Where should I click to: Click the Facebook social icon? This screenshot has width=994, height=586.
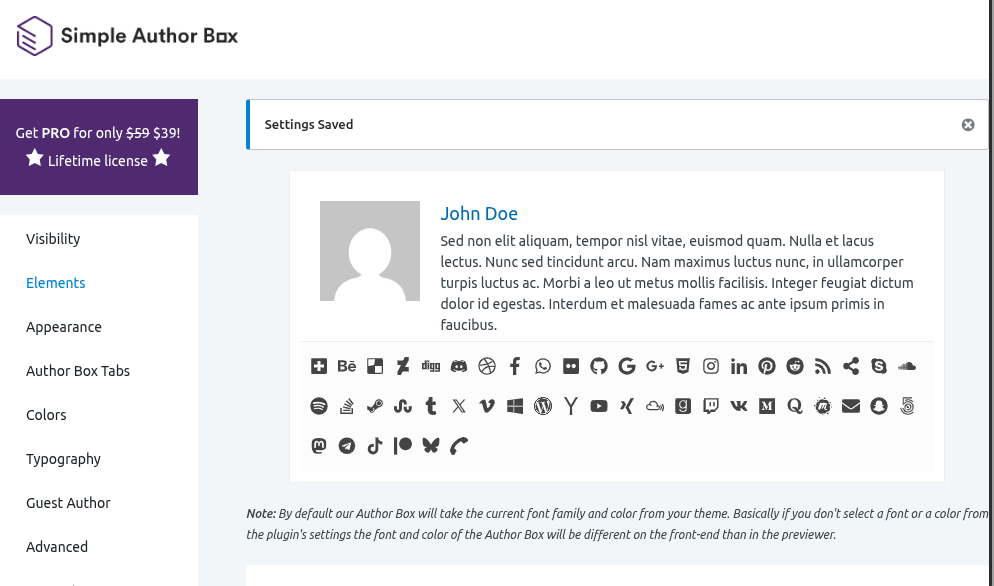click(x=515, y=366)
